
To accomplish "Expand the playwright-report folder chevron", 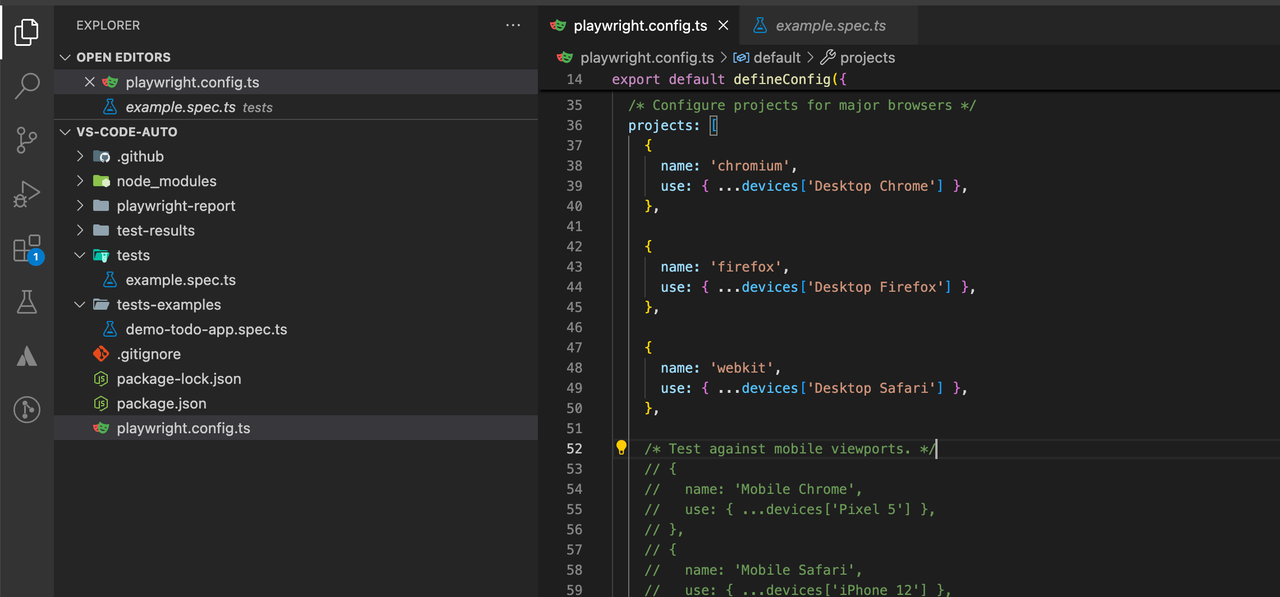I will 81,206.
